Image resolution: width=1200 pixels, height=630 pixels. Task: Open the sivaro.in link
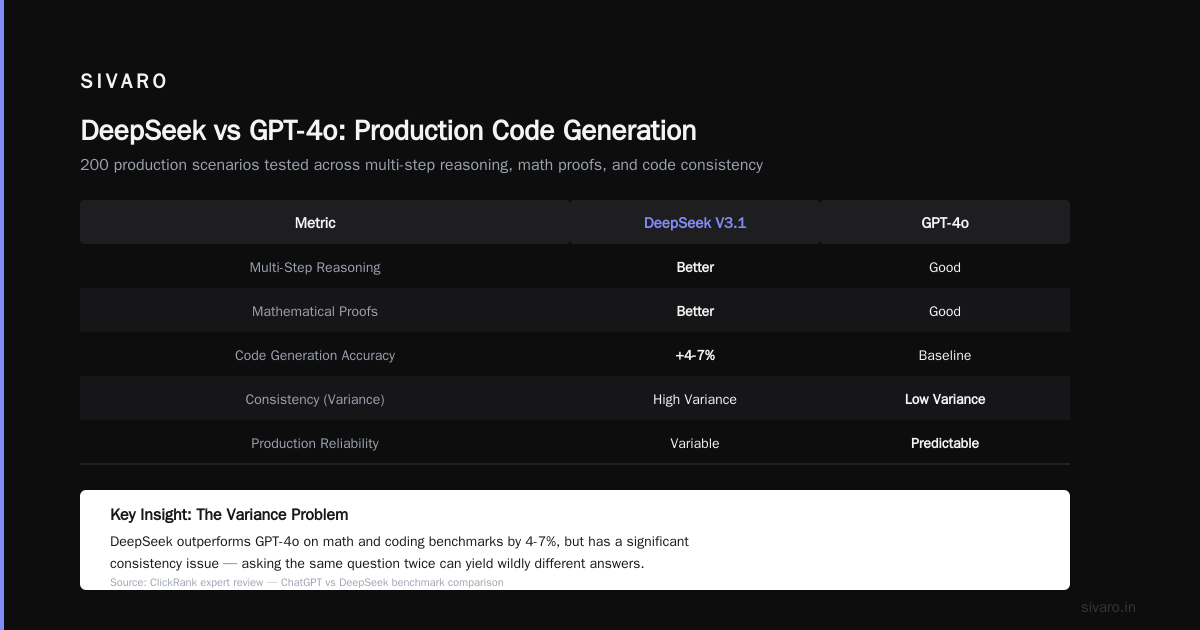(1108, 607)
